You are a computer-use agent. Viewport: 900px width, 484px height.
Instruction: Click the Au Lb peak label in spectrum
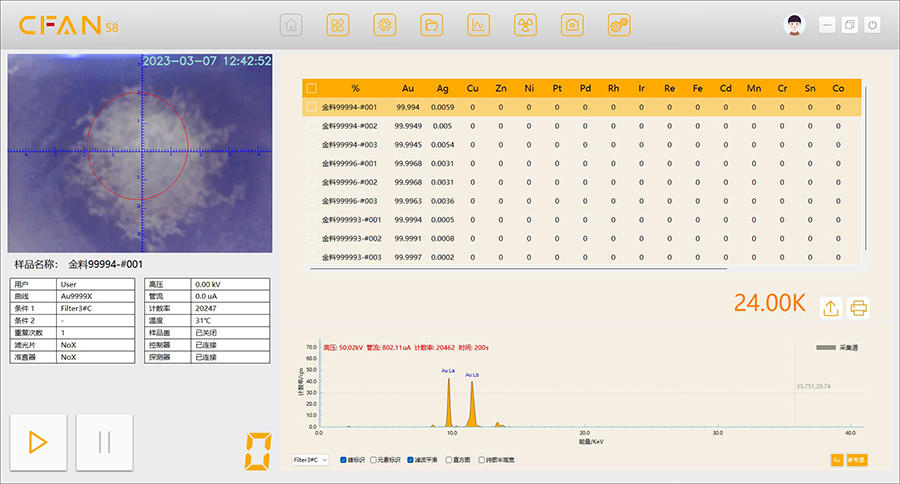pyautogui.click(x=472, y=375)
